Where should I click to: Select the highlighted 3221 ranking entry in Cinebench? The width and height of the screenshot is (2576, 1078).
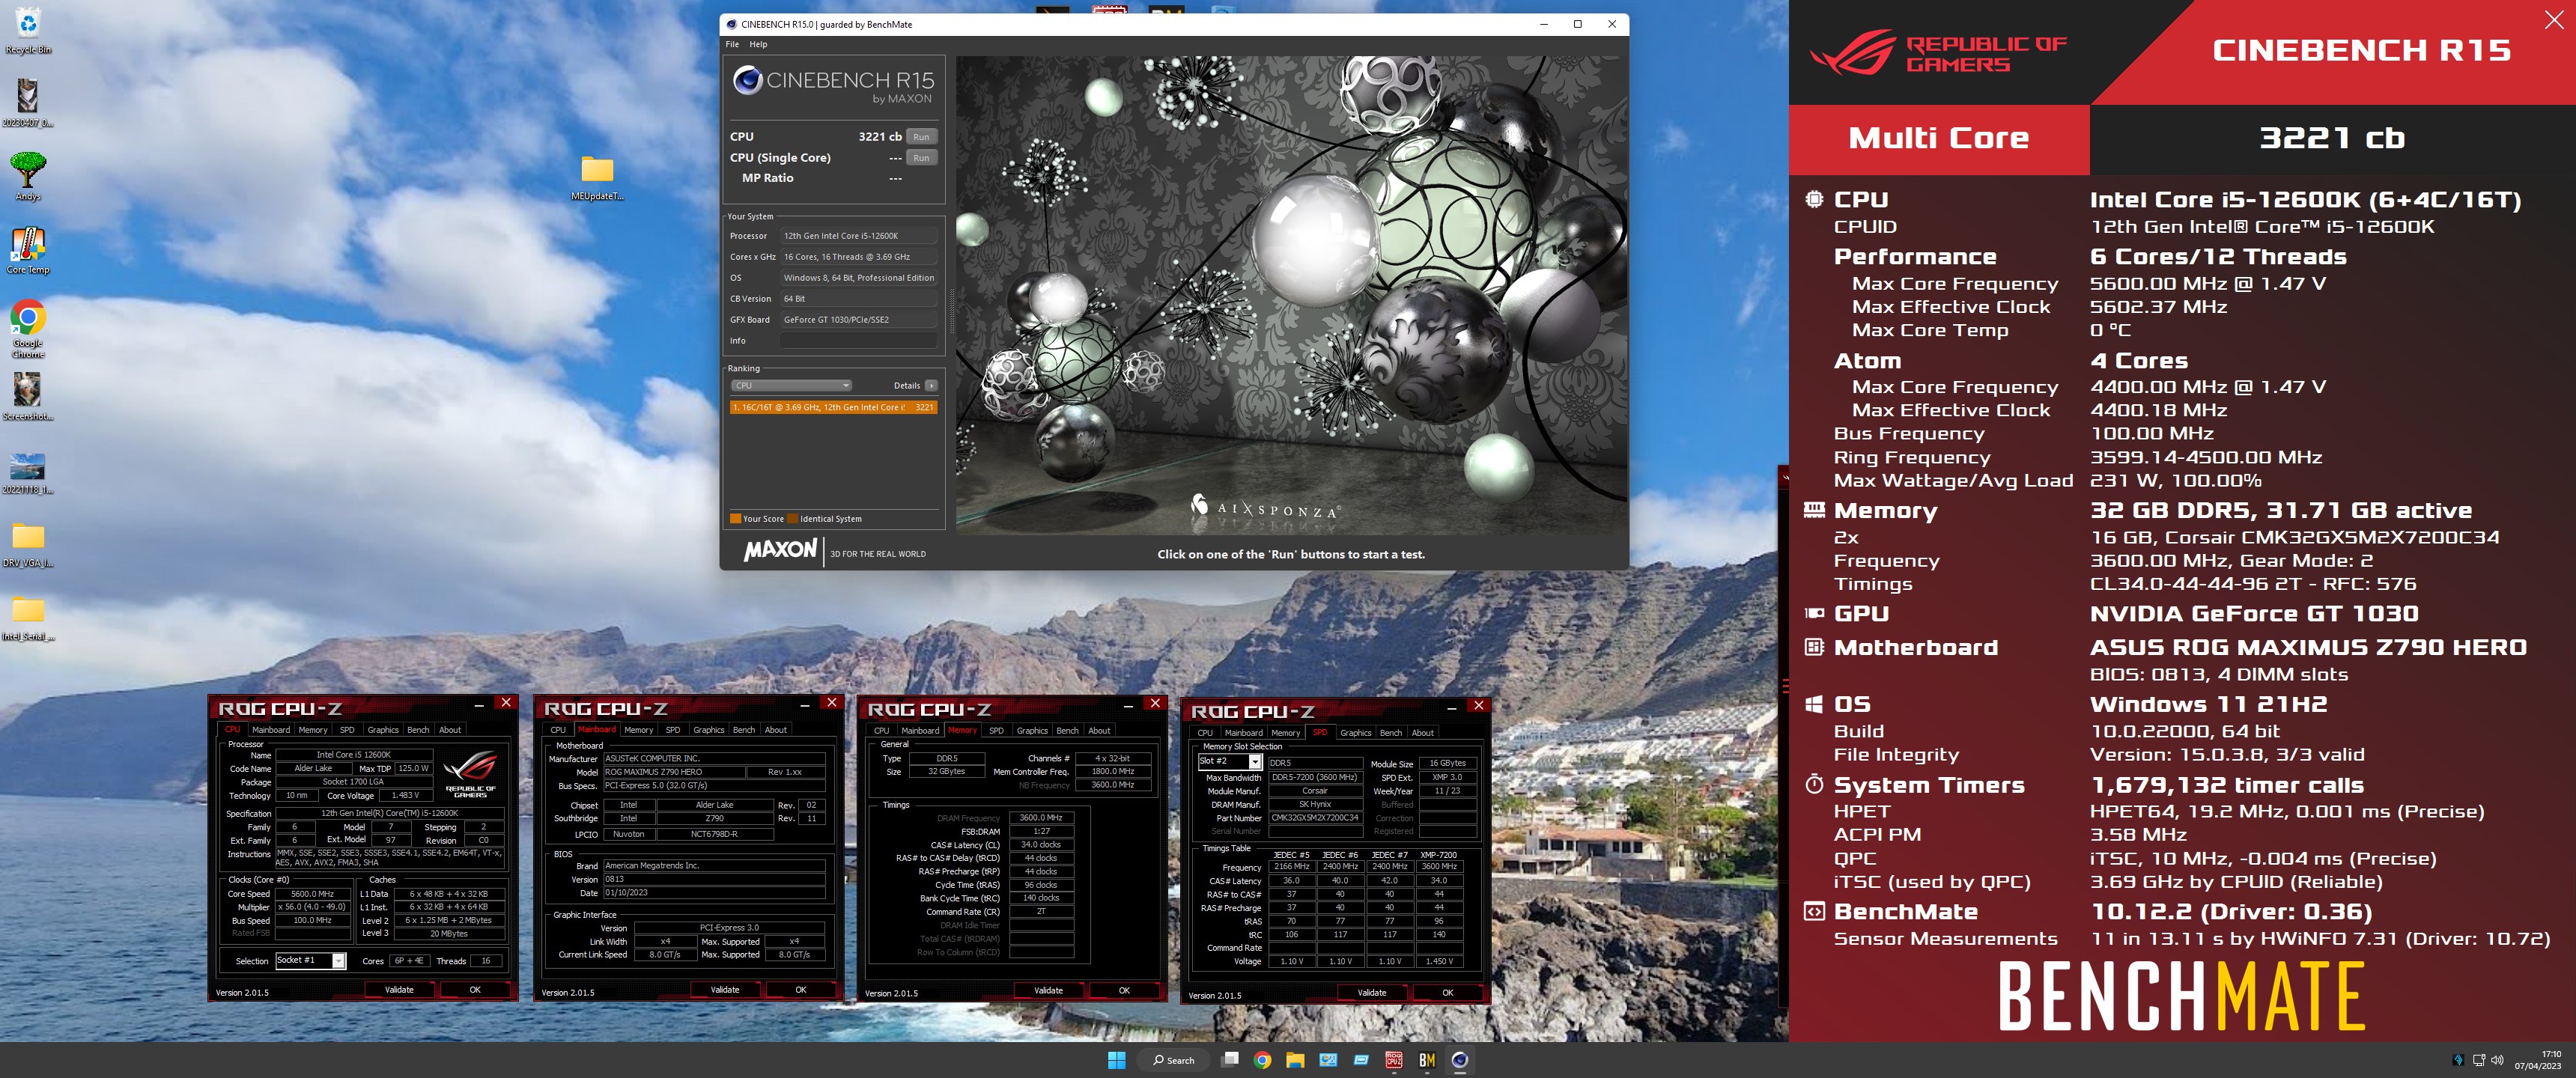click(x=833, y=407)
